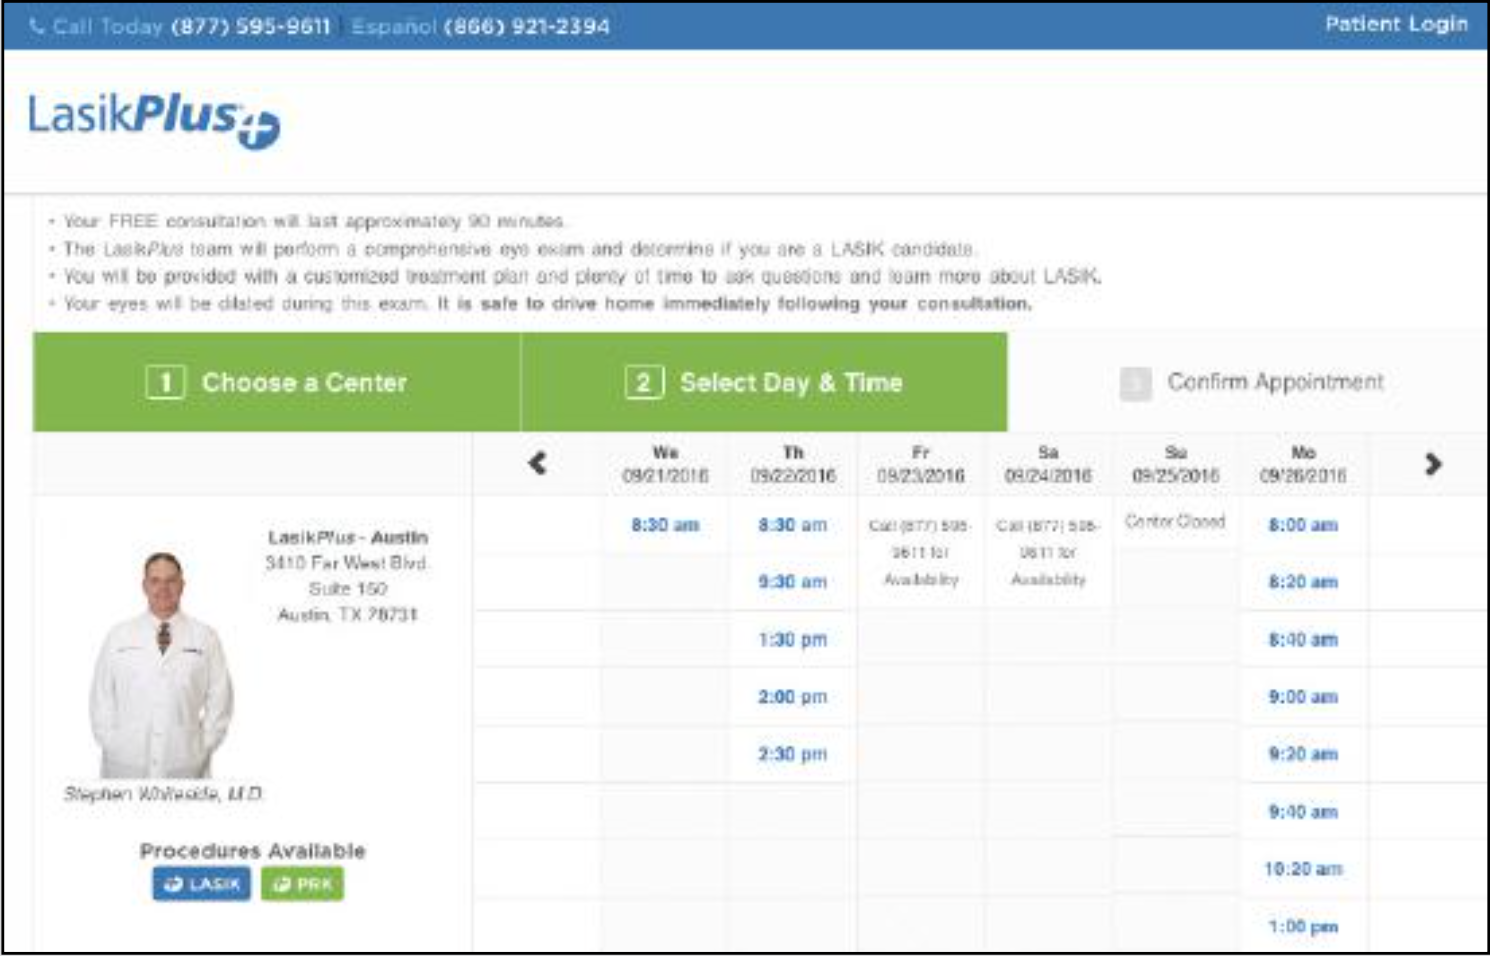
Task: Click the PRK procedure button
Action: (x=302, y=884)
